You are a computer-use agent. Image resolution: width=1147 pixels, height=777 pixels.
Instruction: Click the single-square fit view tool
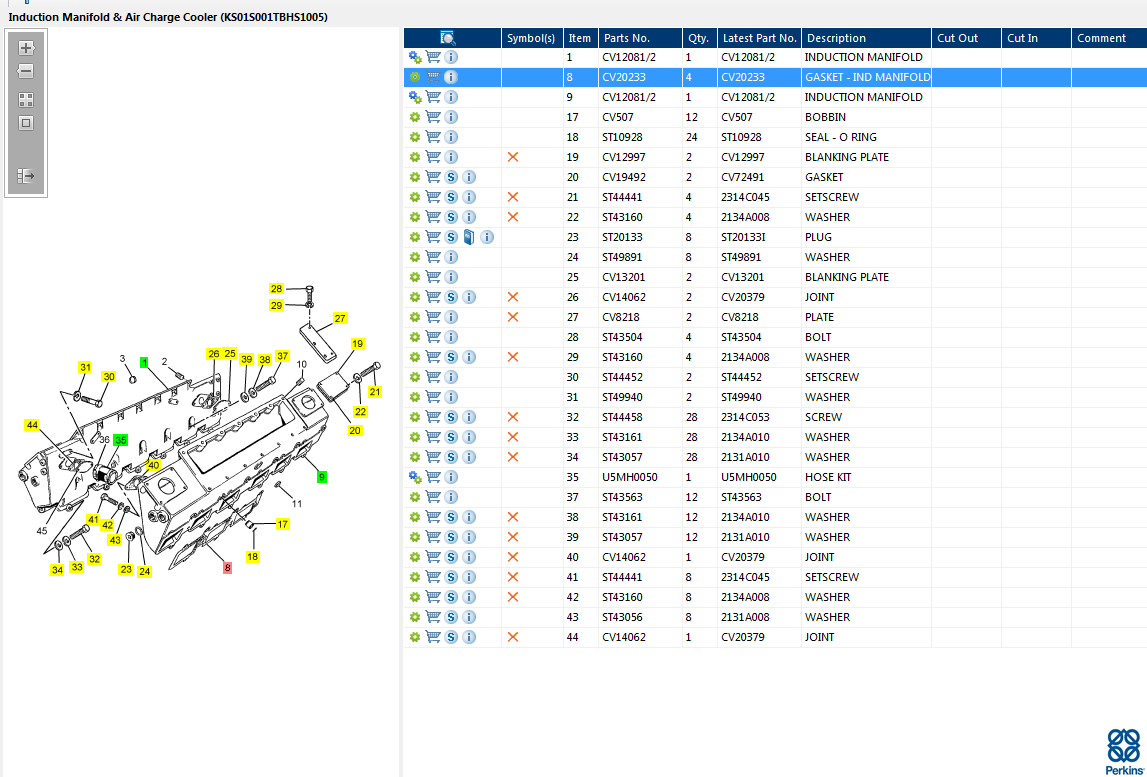pyautogui.click(x=26, y=123)
